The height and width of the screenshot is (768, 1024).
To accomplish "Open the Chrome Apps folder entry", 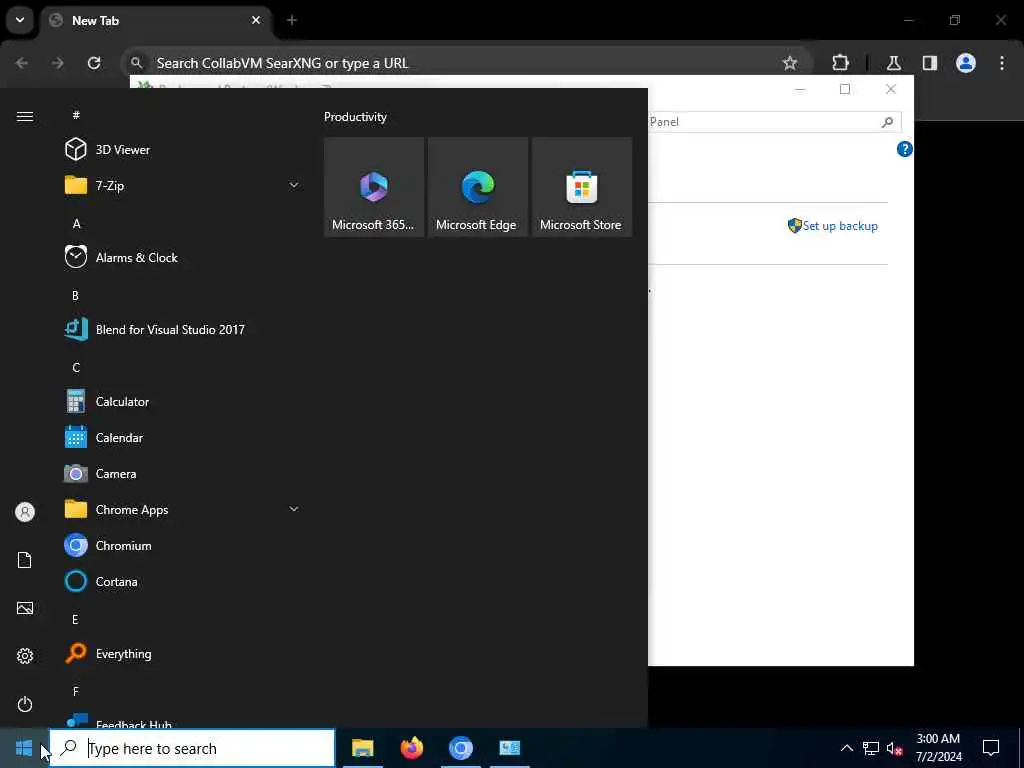I will 182,509.
